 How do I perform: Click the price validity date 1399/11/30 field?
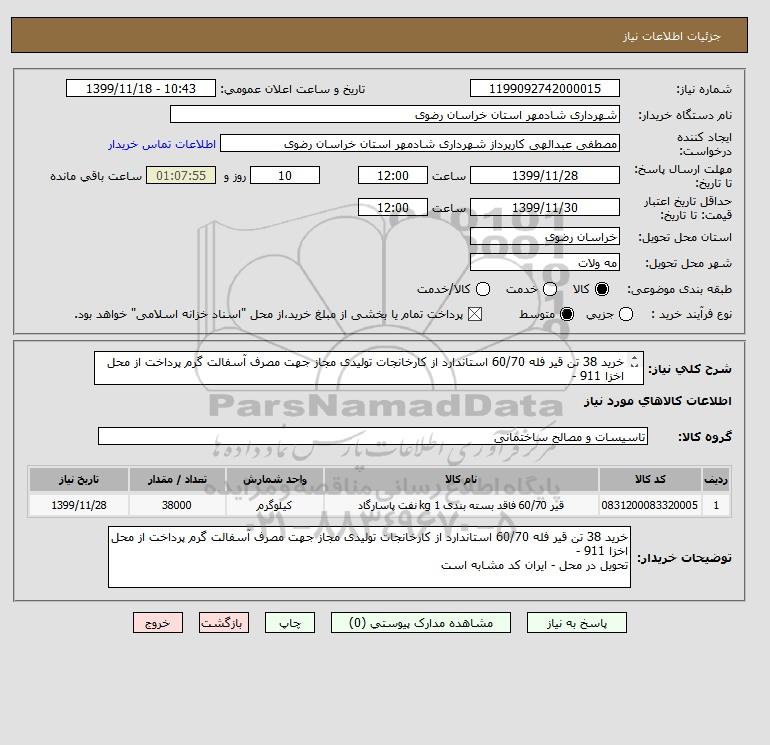point(545,207)
